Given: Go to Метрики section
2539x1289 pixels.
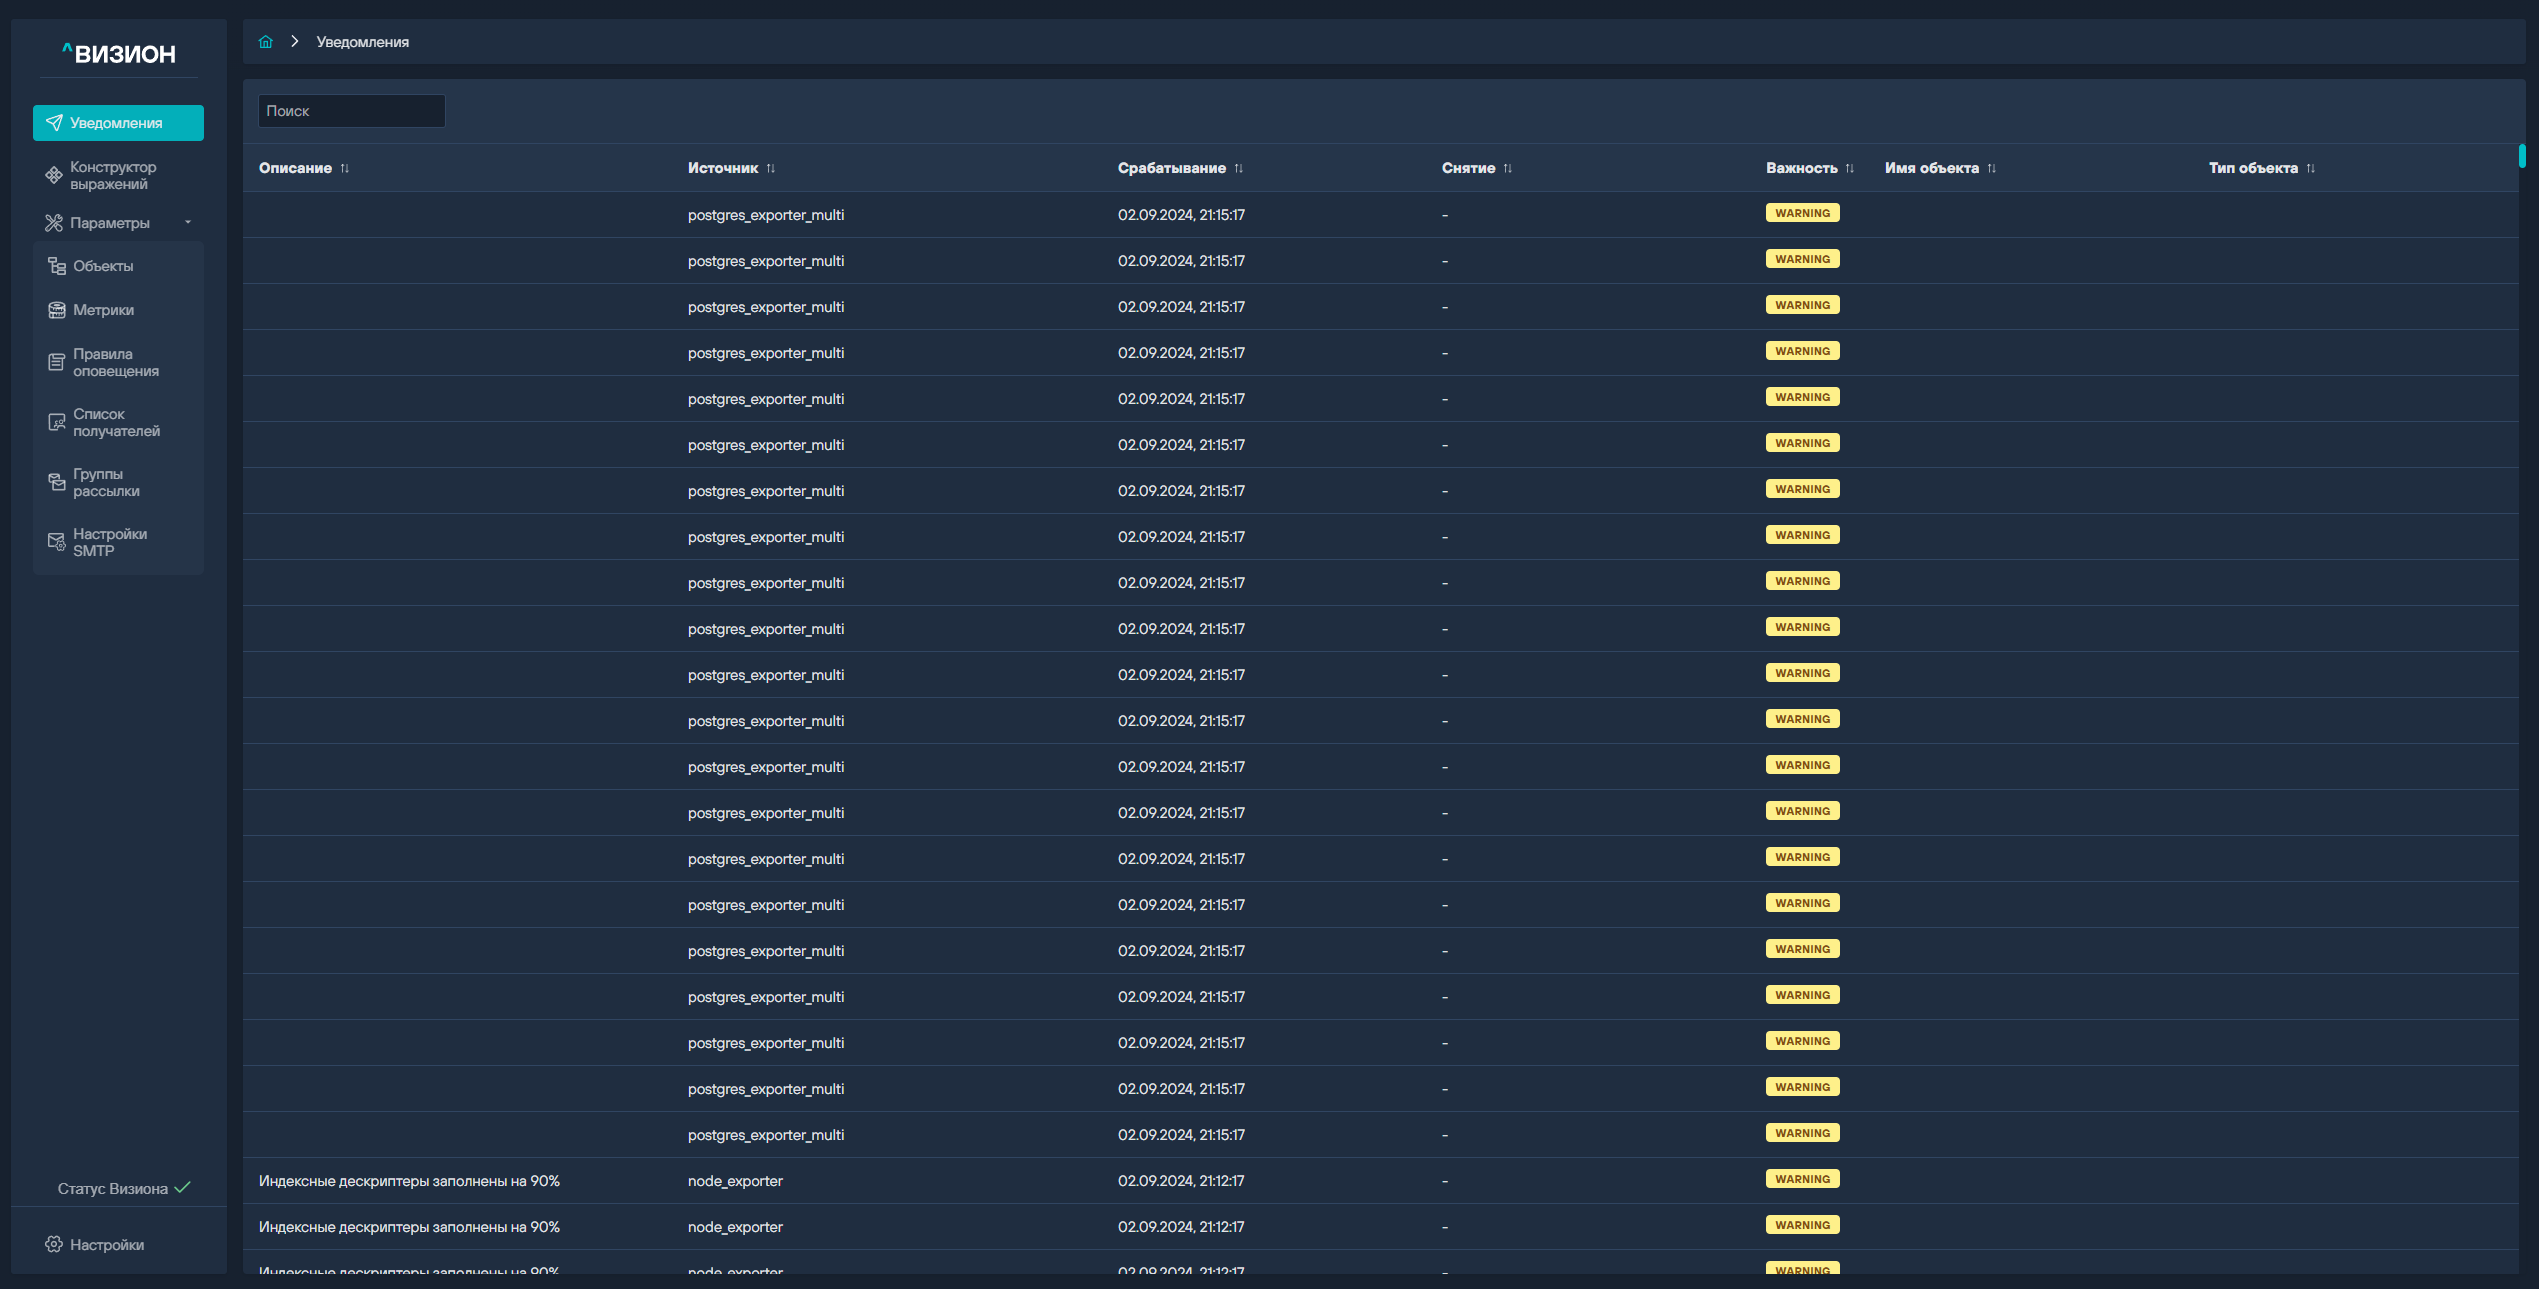Looking at the screenshot, I should pyautogui.click(x=103, y=310).
